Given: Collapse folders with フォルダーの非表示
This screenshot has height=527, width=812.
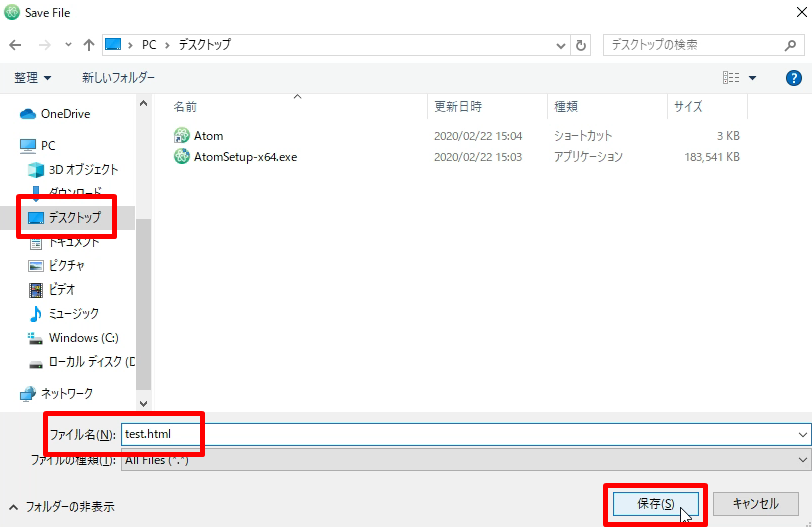Looking at the screenshot, I should click(x=62, y=507).
